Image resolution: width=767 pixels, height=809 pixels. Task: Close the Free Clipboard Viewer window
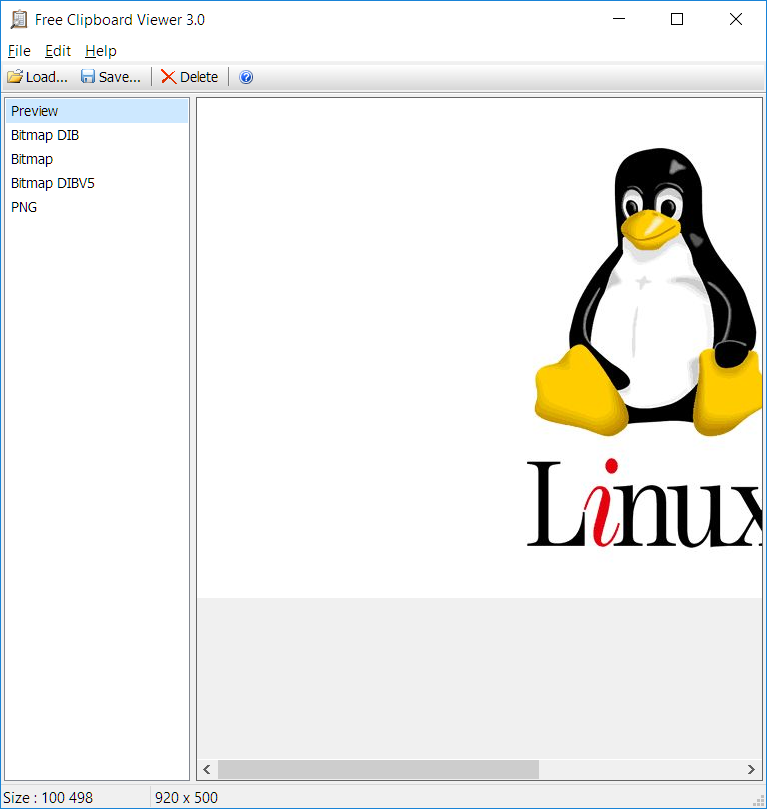(x=736, y=19)
